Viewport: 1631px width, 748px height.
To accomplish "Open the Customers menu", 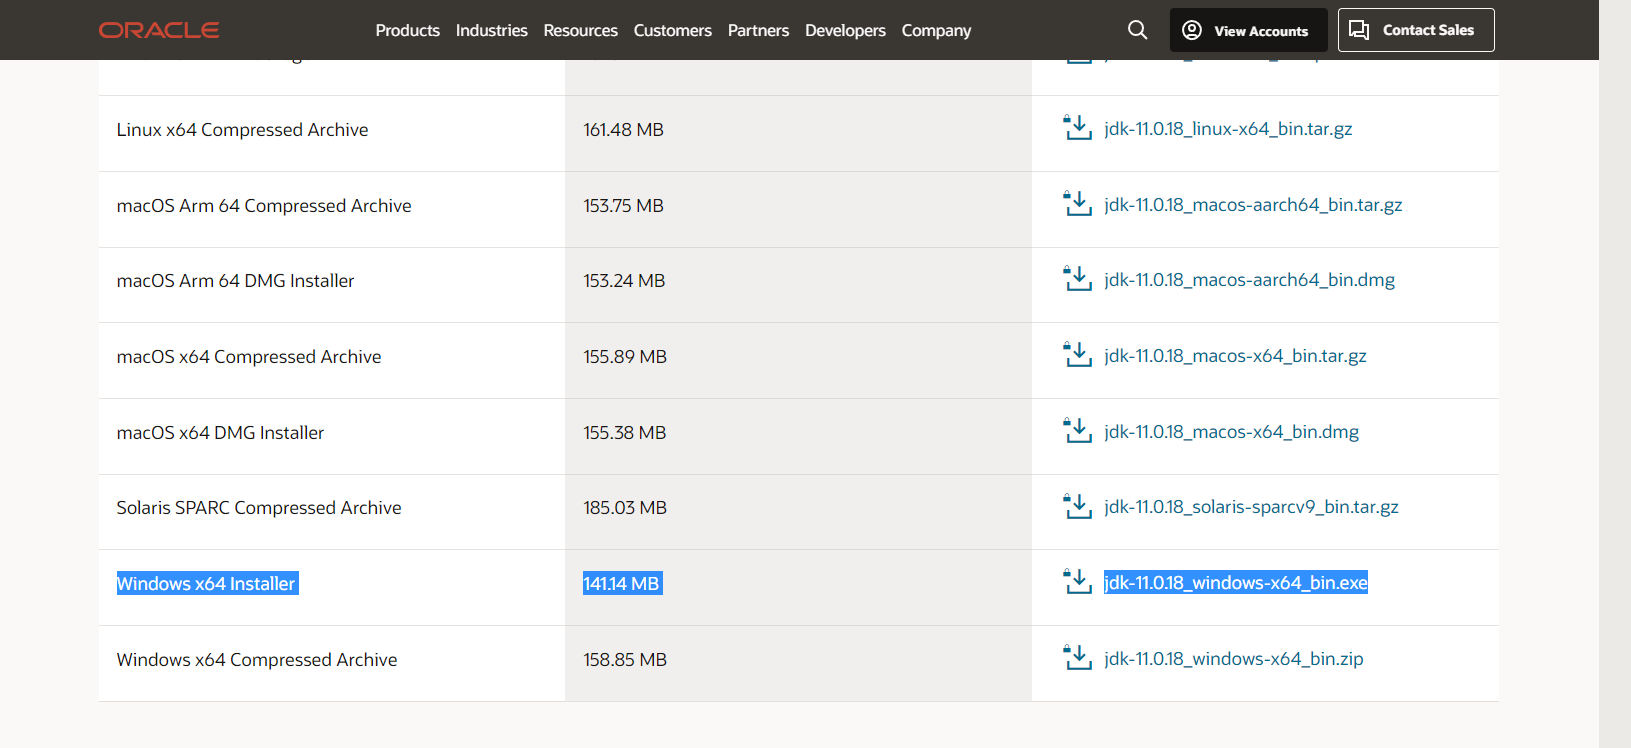I will pyautogui.click(x=672, y=30).
